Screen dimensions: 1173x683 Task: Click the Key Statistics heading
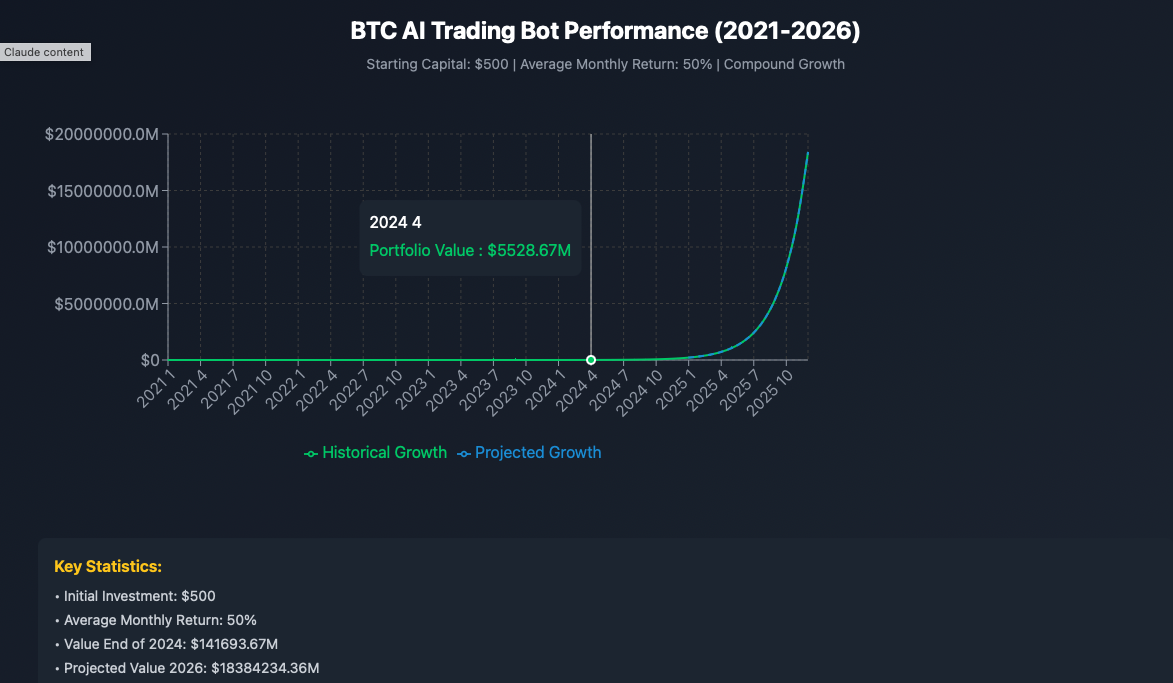108,567
